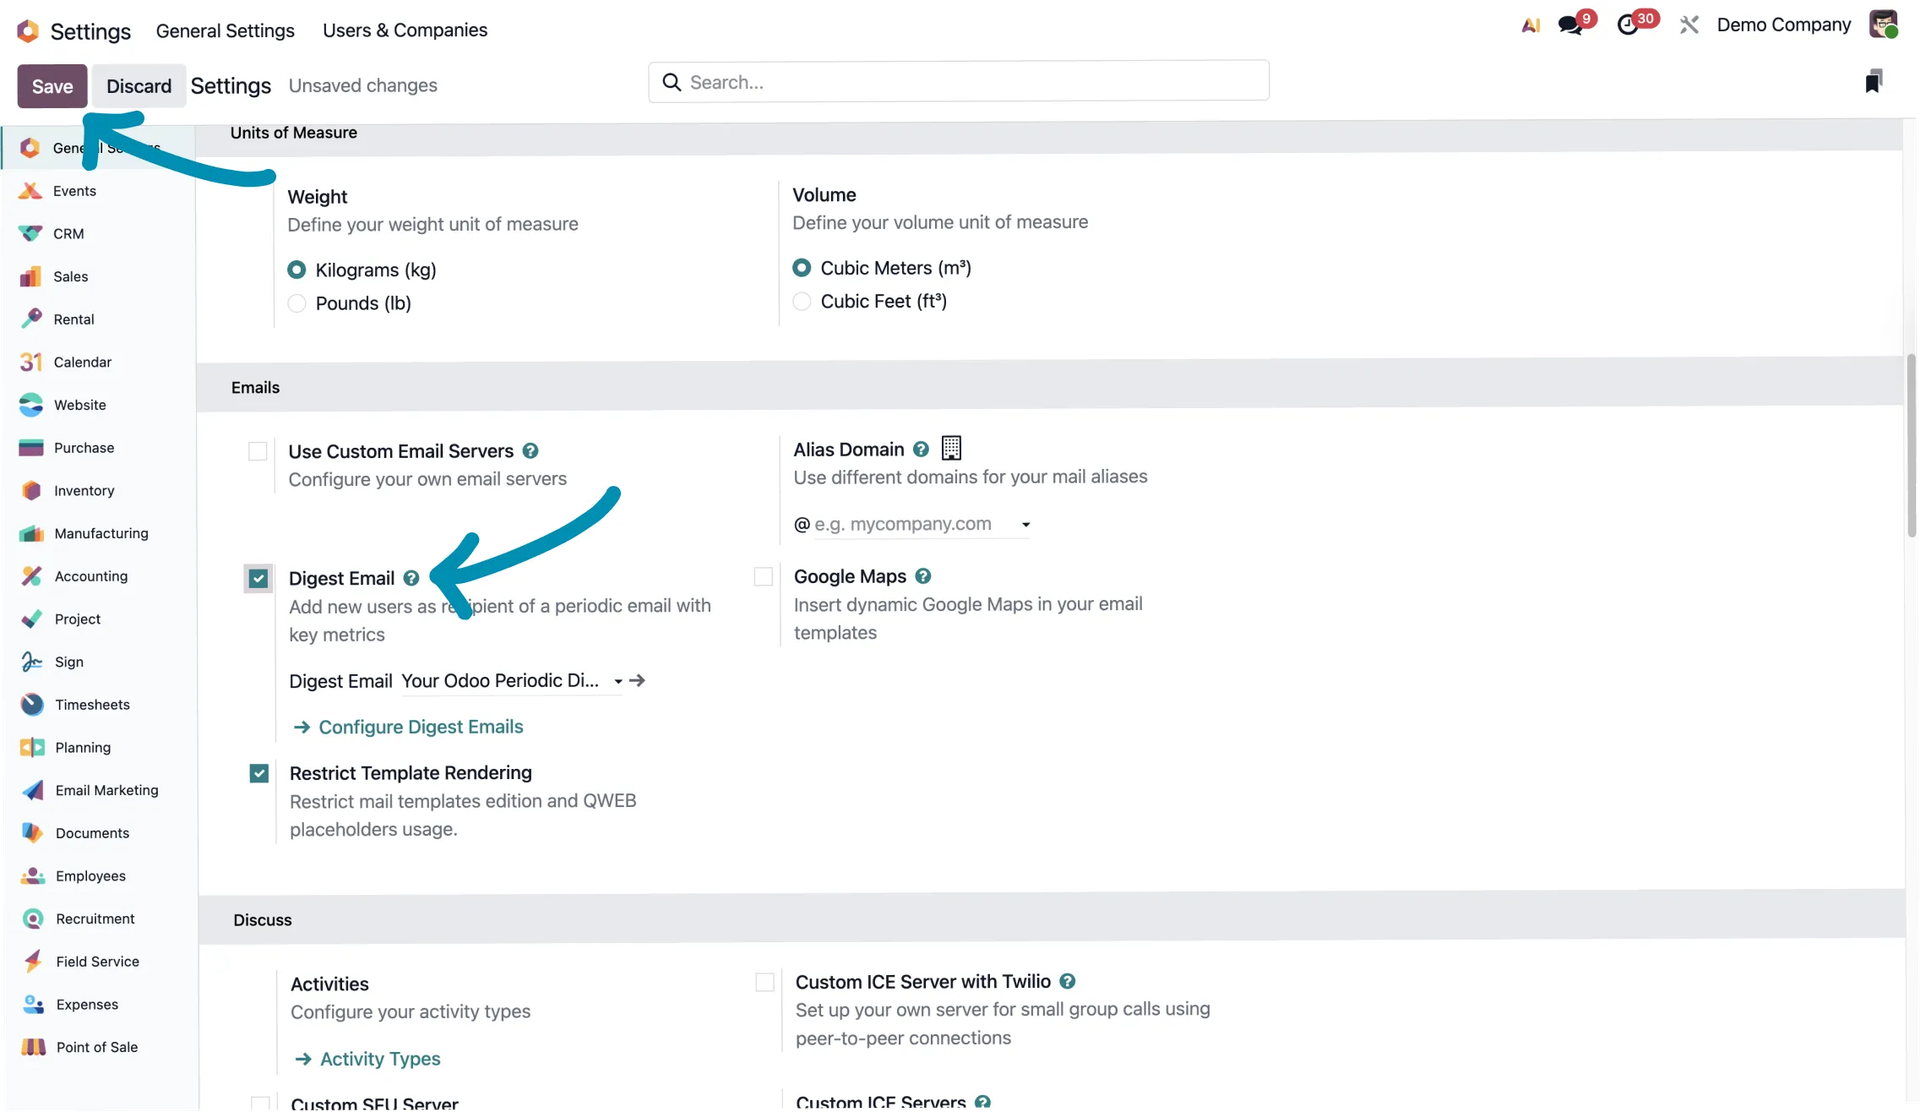The height and width of the screenshot is (1112, 1920).
Task: Follow the Configure Digest Emails link
Action: 420,727
